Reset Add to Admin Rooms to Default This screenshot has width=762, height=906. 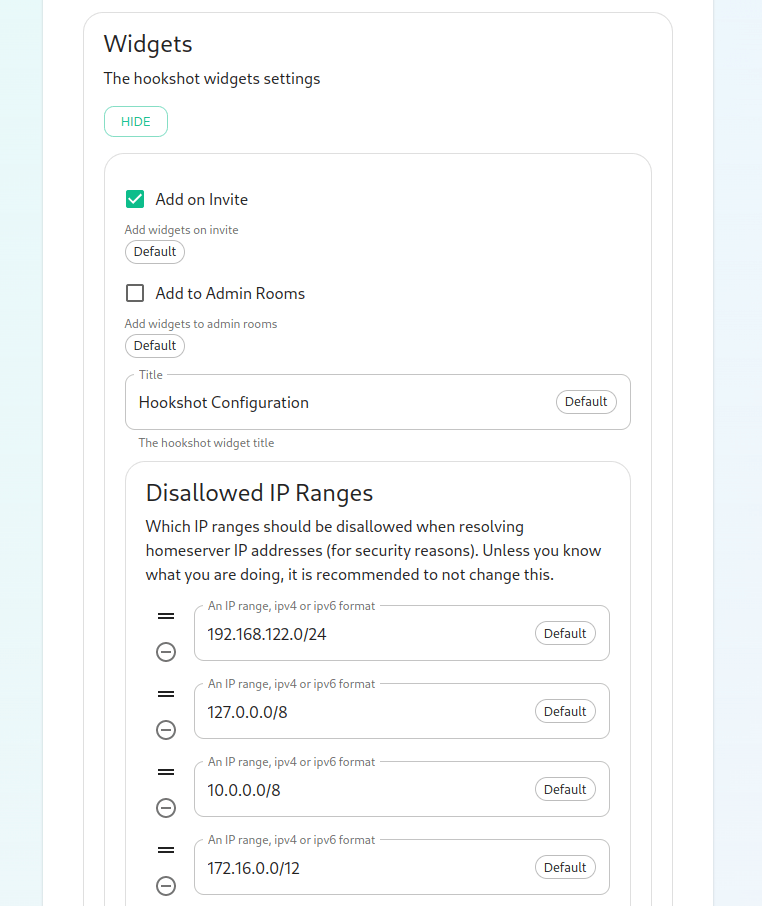coord(155,346)
